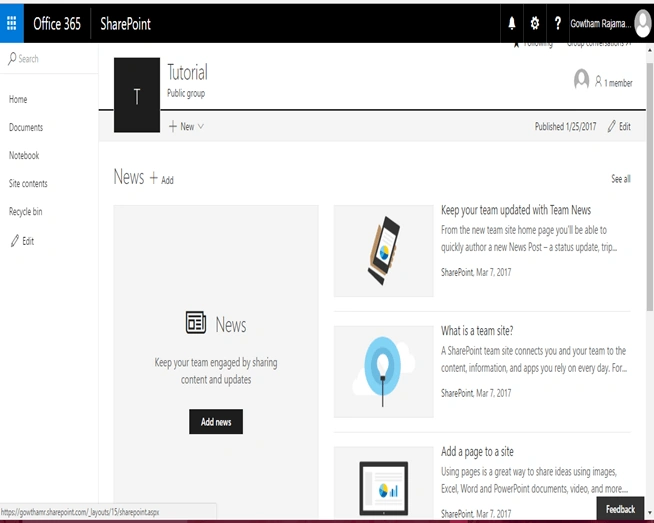Screen dimensions: 654x523
Task: Click the 1 member link
Action: point(618,83)
